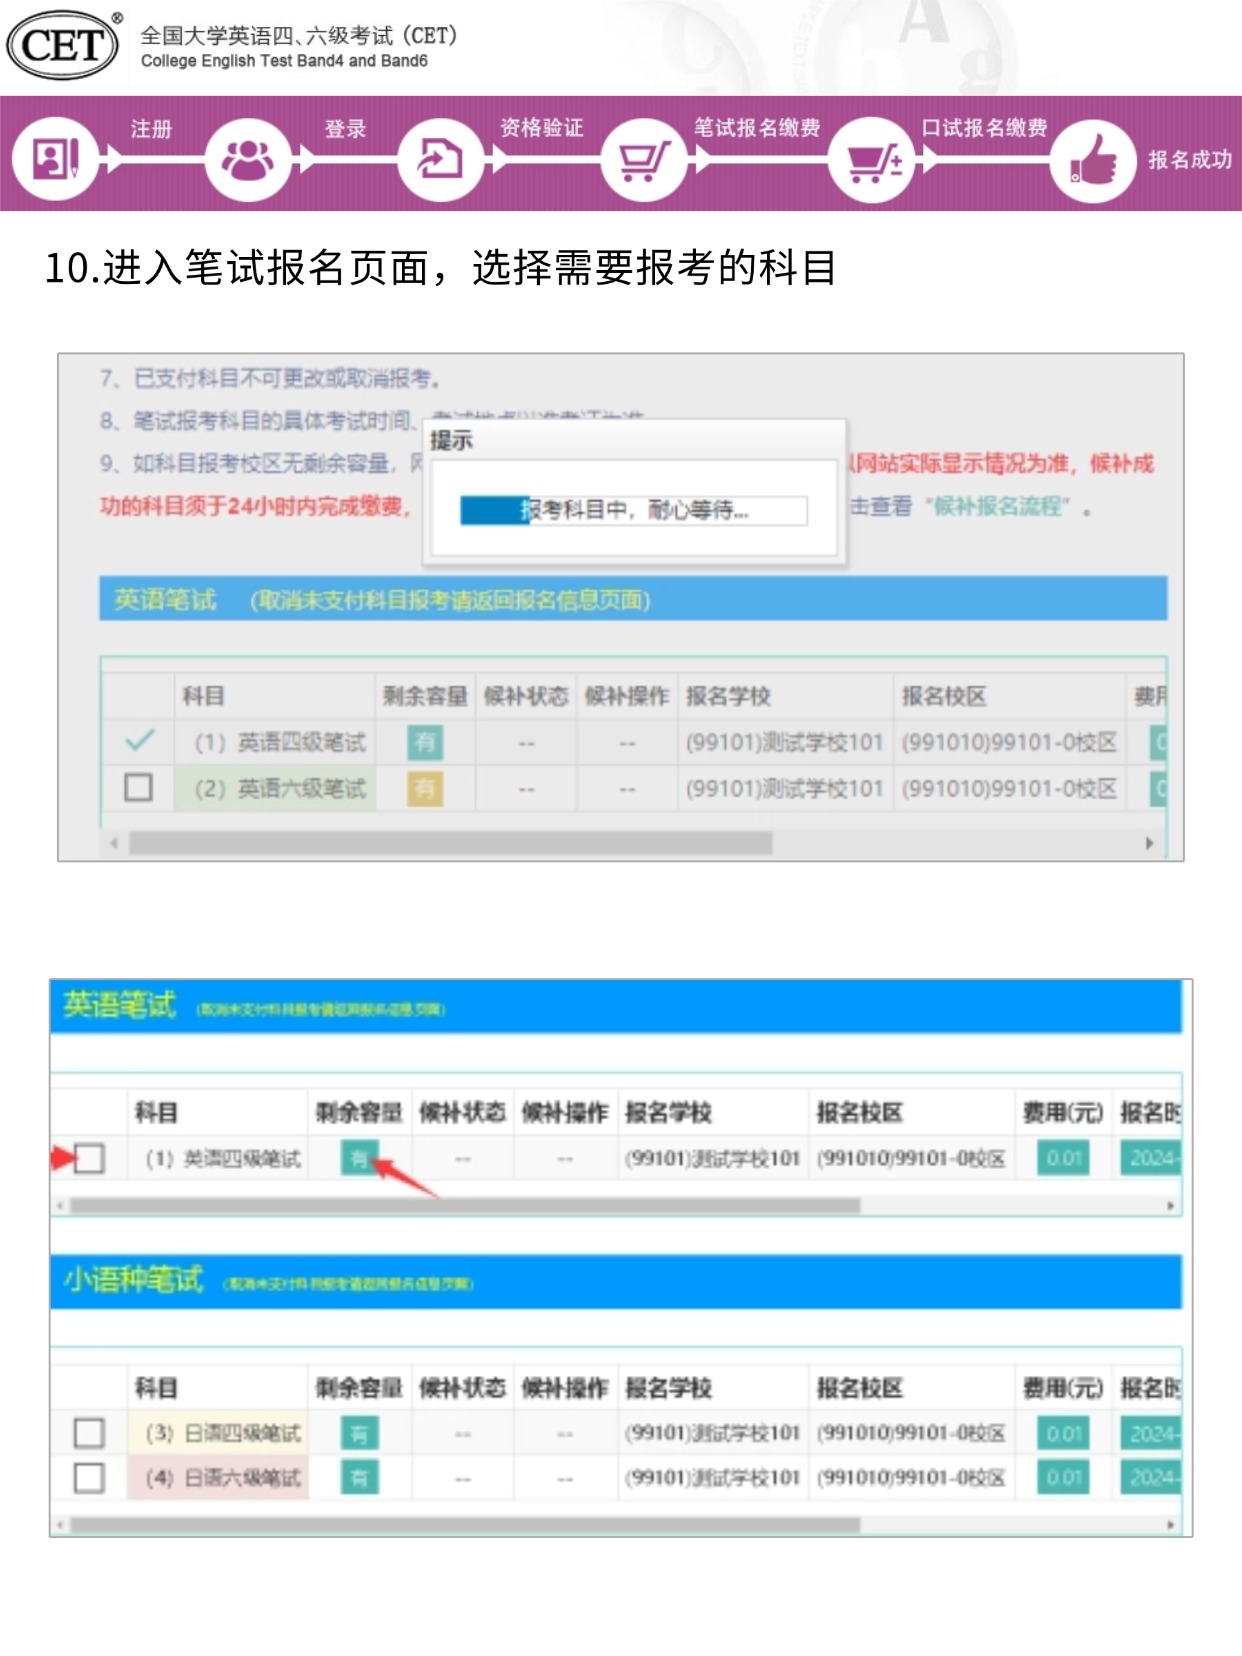Click right scroll arrow below 小语种笔试 table
Screen dimensions: 1242x1656
point(1170,1525)
